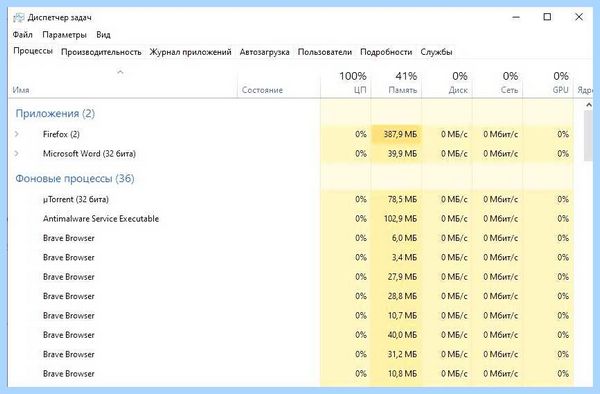Open the Файл menu

point(22,35)
